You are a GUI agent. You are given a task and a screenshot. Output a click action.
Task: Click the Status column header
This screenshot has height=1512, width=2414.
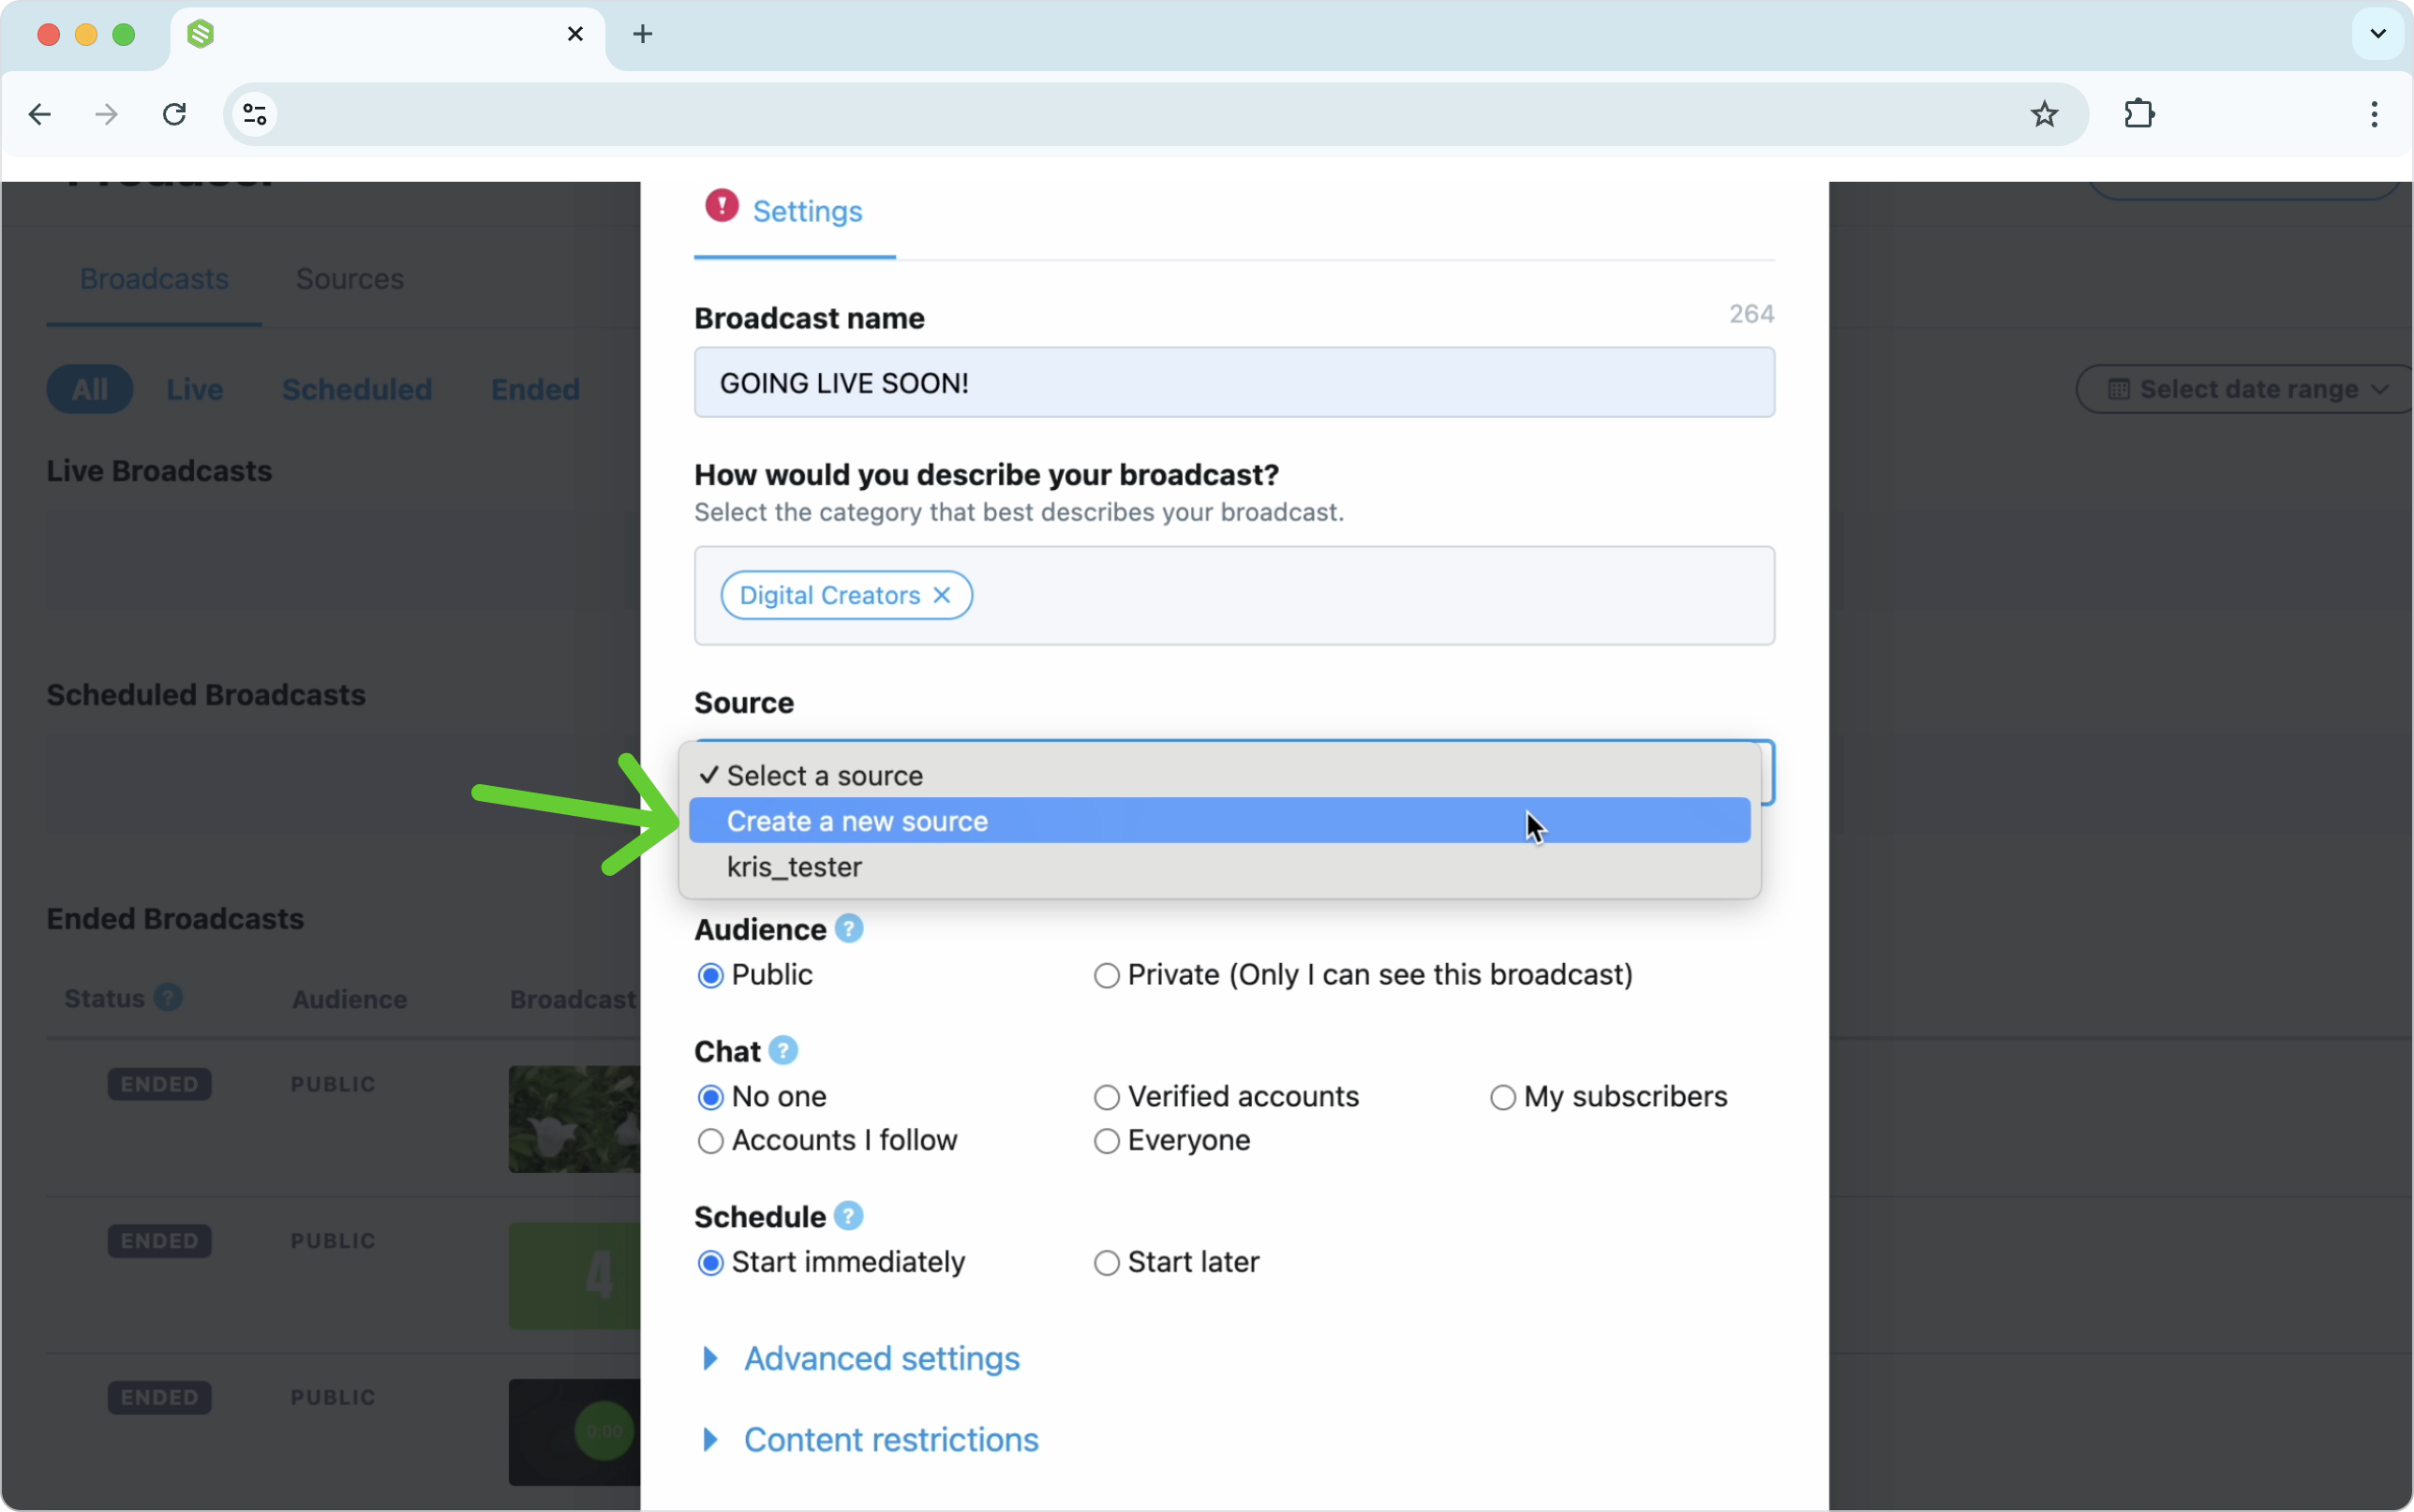point(105,998)
